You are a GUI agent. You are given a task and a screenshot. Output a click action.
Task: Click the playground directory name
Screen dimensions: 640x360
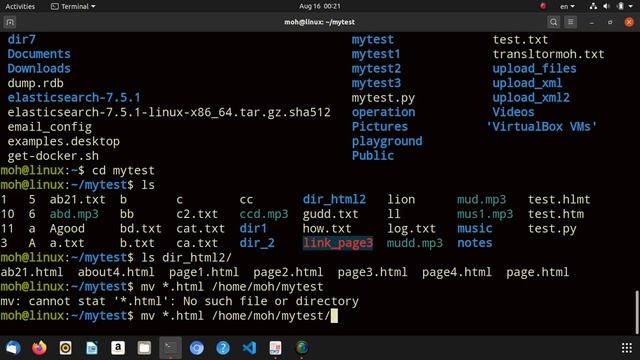387,141
